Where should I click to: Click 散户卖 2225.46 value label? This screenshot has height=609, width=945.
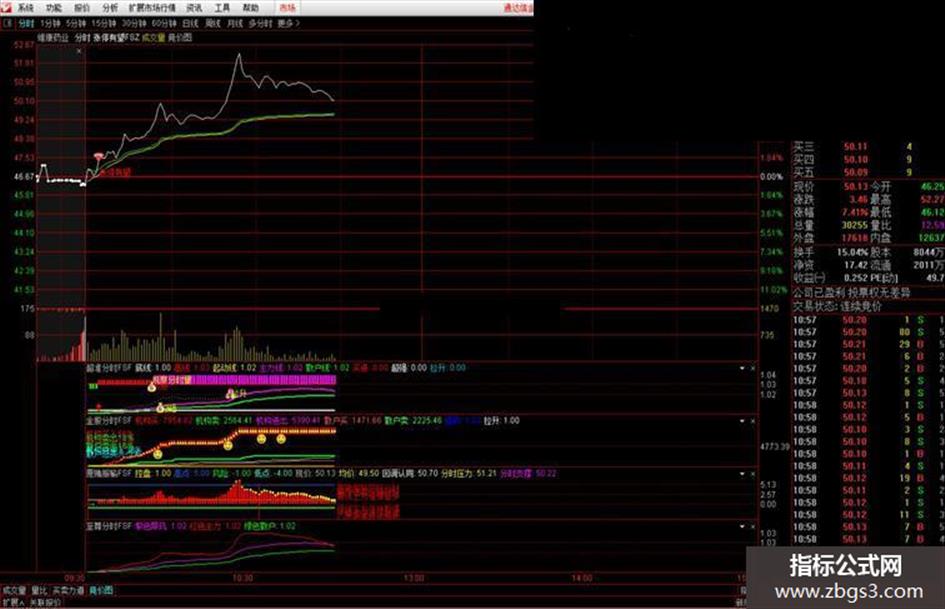(413, 421)
